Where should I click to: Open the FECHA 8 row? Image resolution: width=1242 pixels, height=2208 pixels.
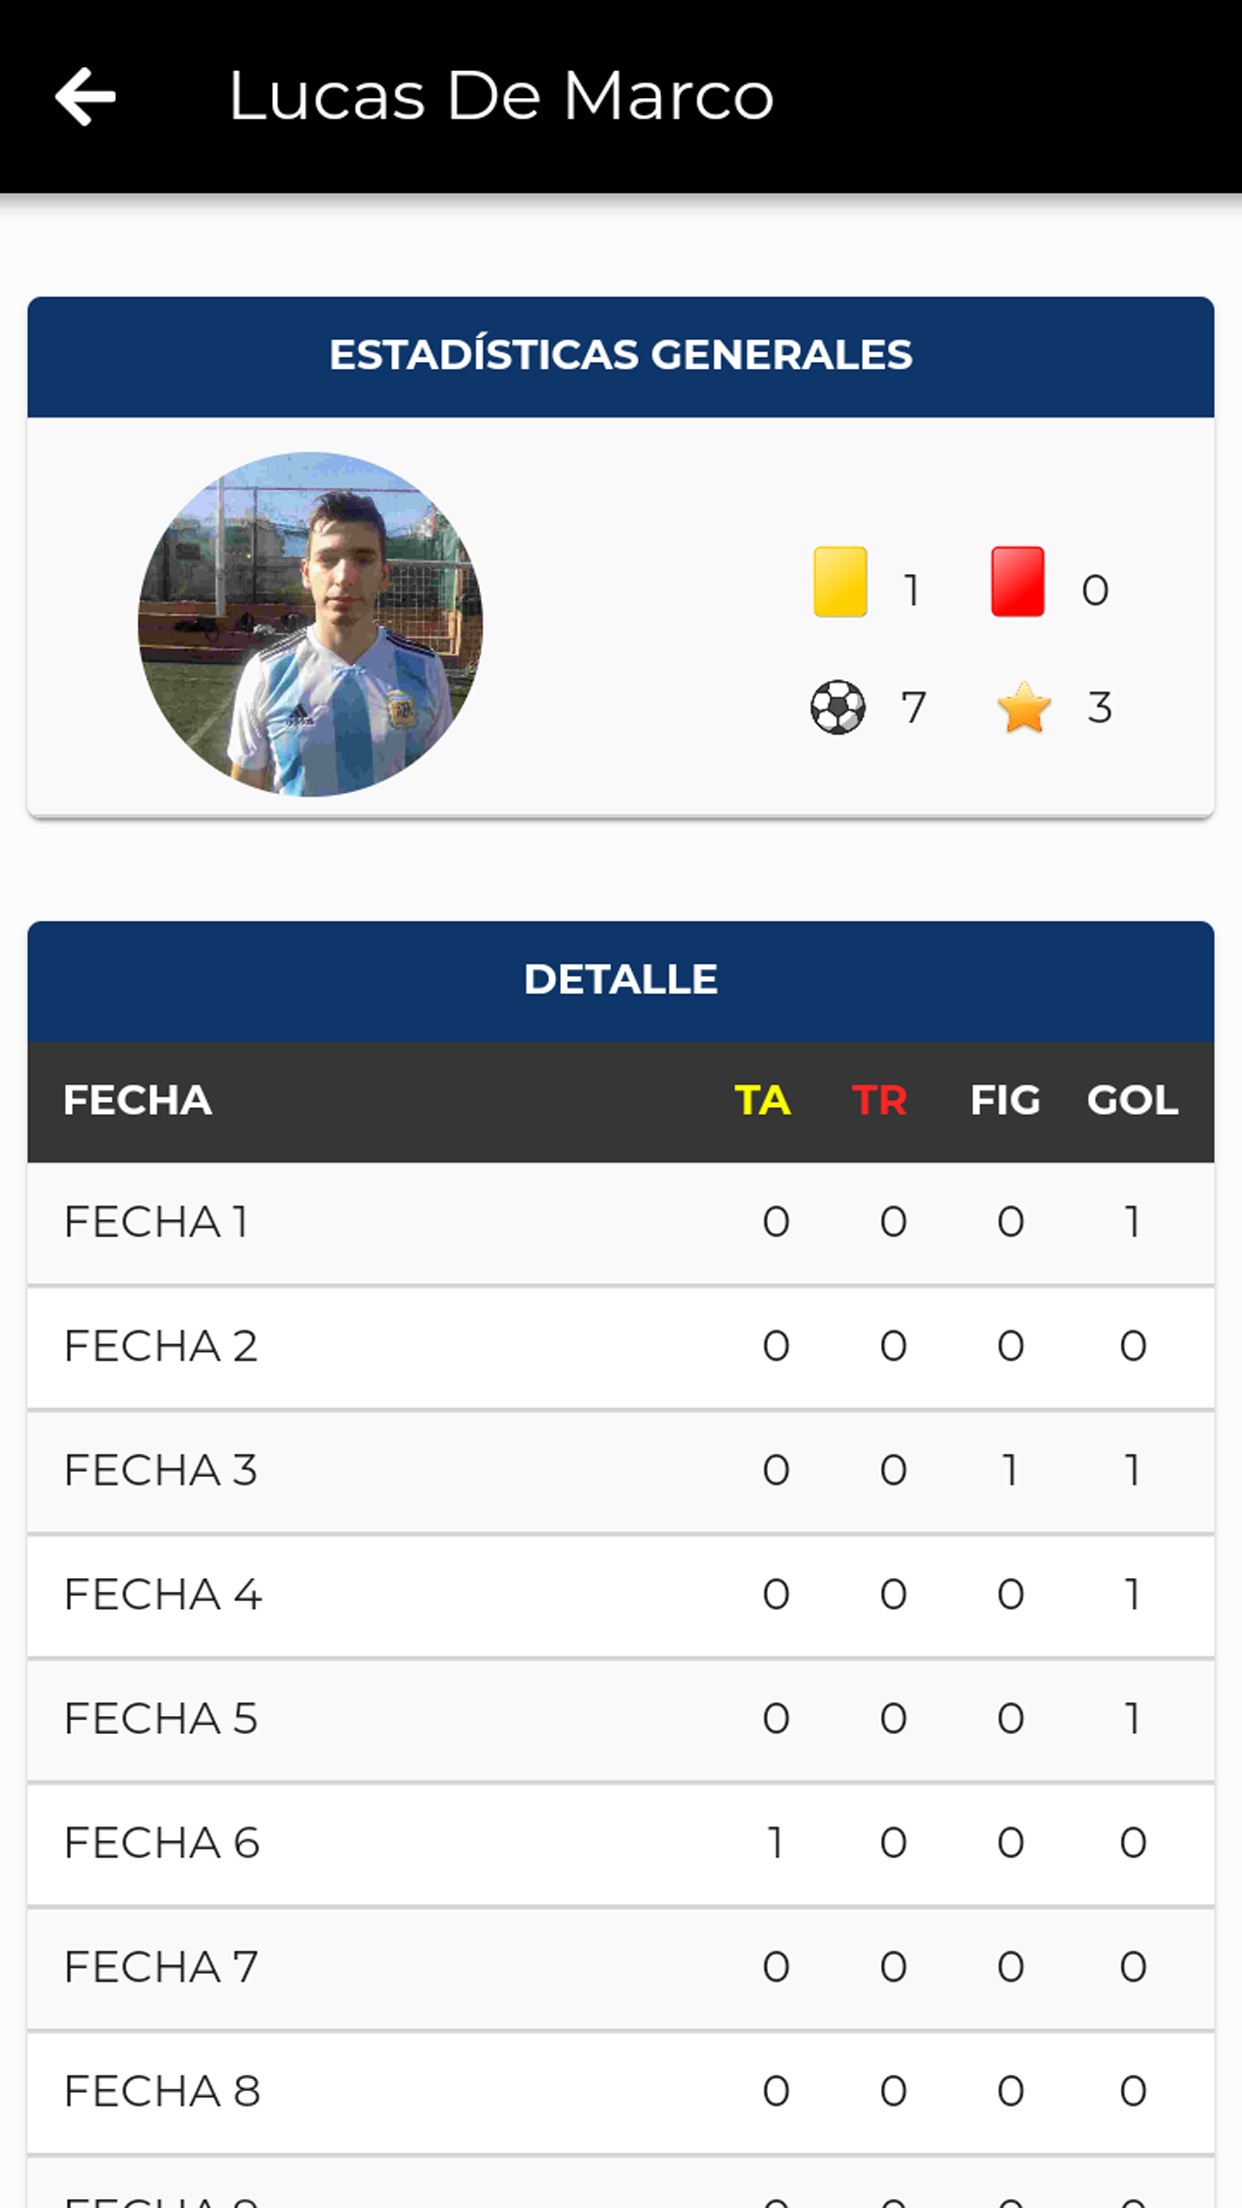coord(621,2092)
